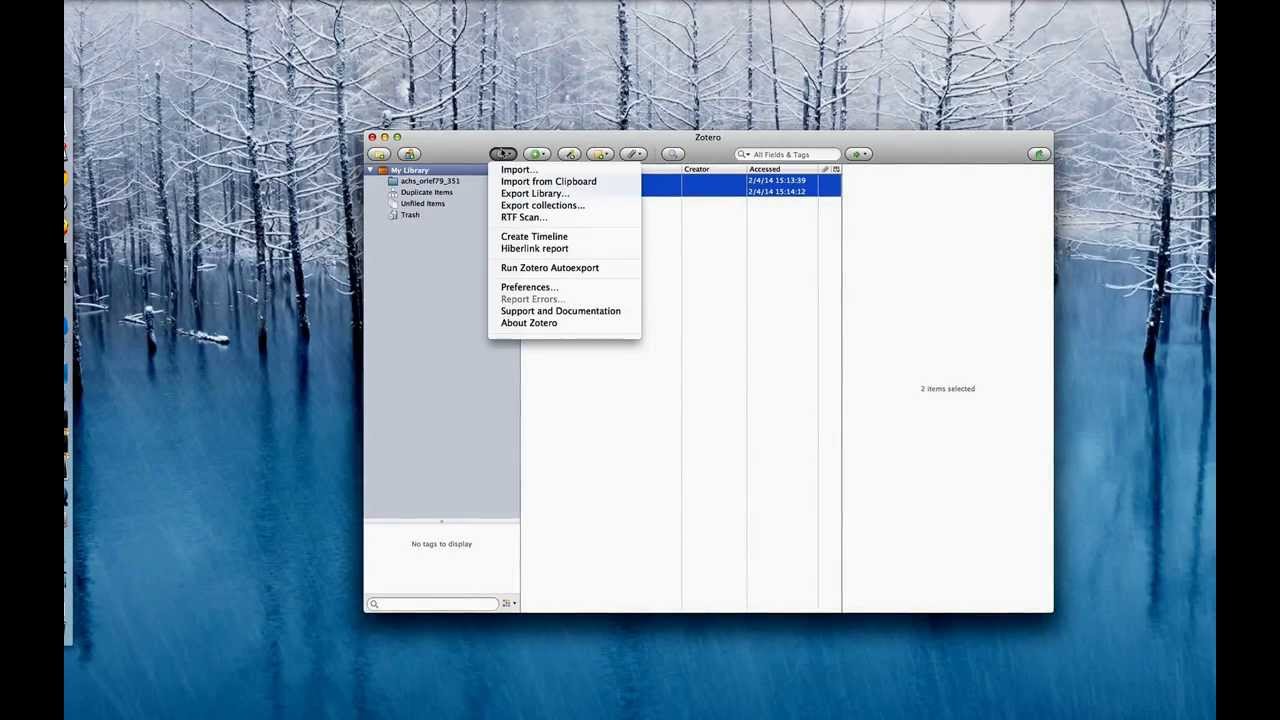Select the row accessed 2/4/14 15:13:39
Viewport: 1280px width, 720px height.
[x=741, y=180]
